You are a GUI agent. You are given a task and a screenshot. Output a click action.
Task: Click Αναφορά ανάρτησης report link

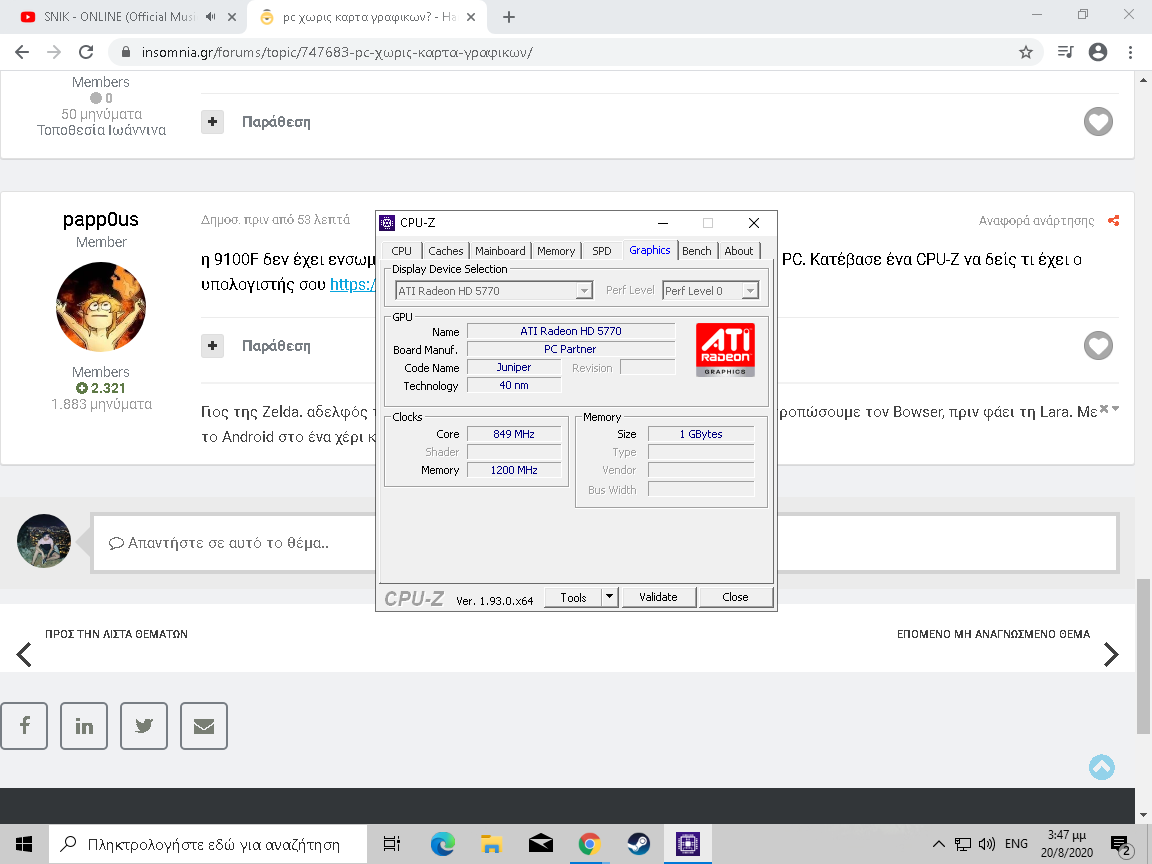pyautogui.click(x=1036, y=220)
